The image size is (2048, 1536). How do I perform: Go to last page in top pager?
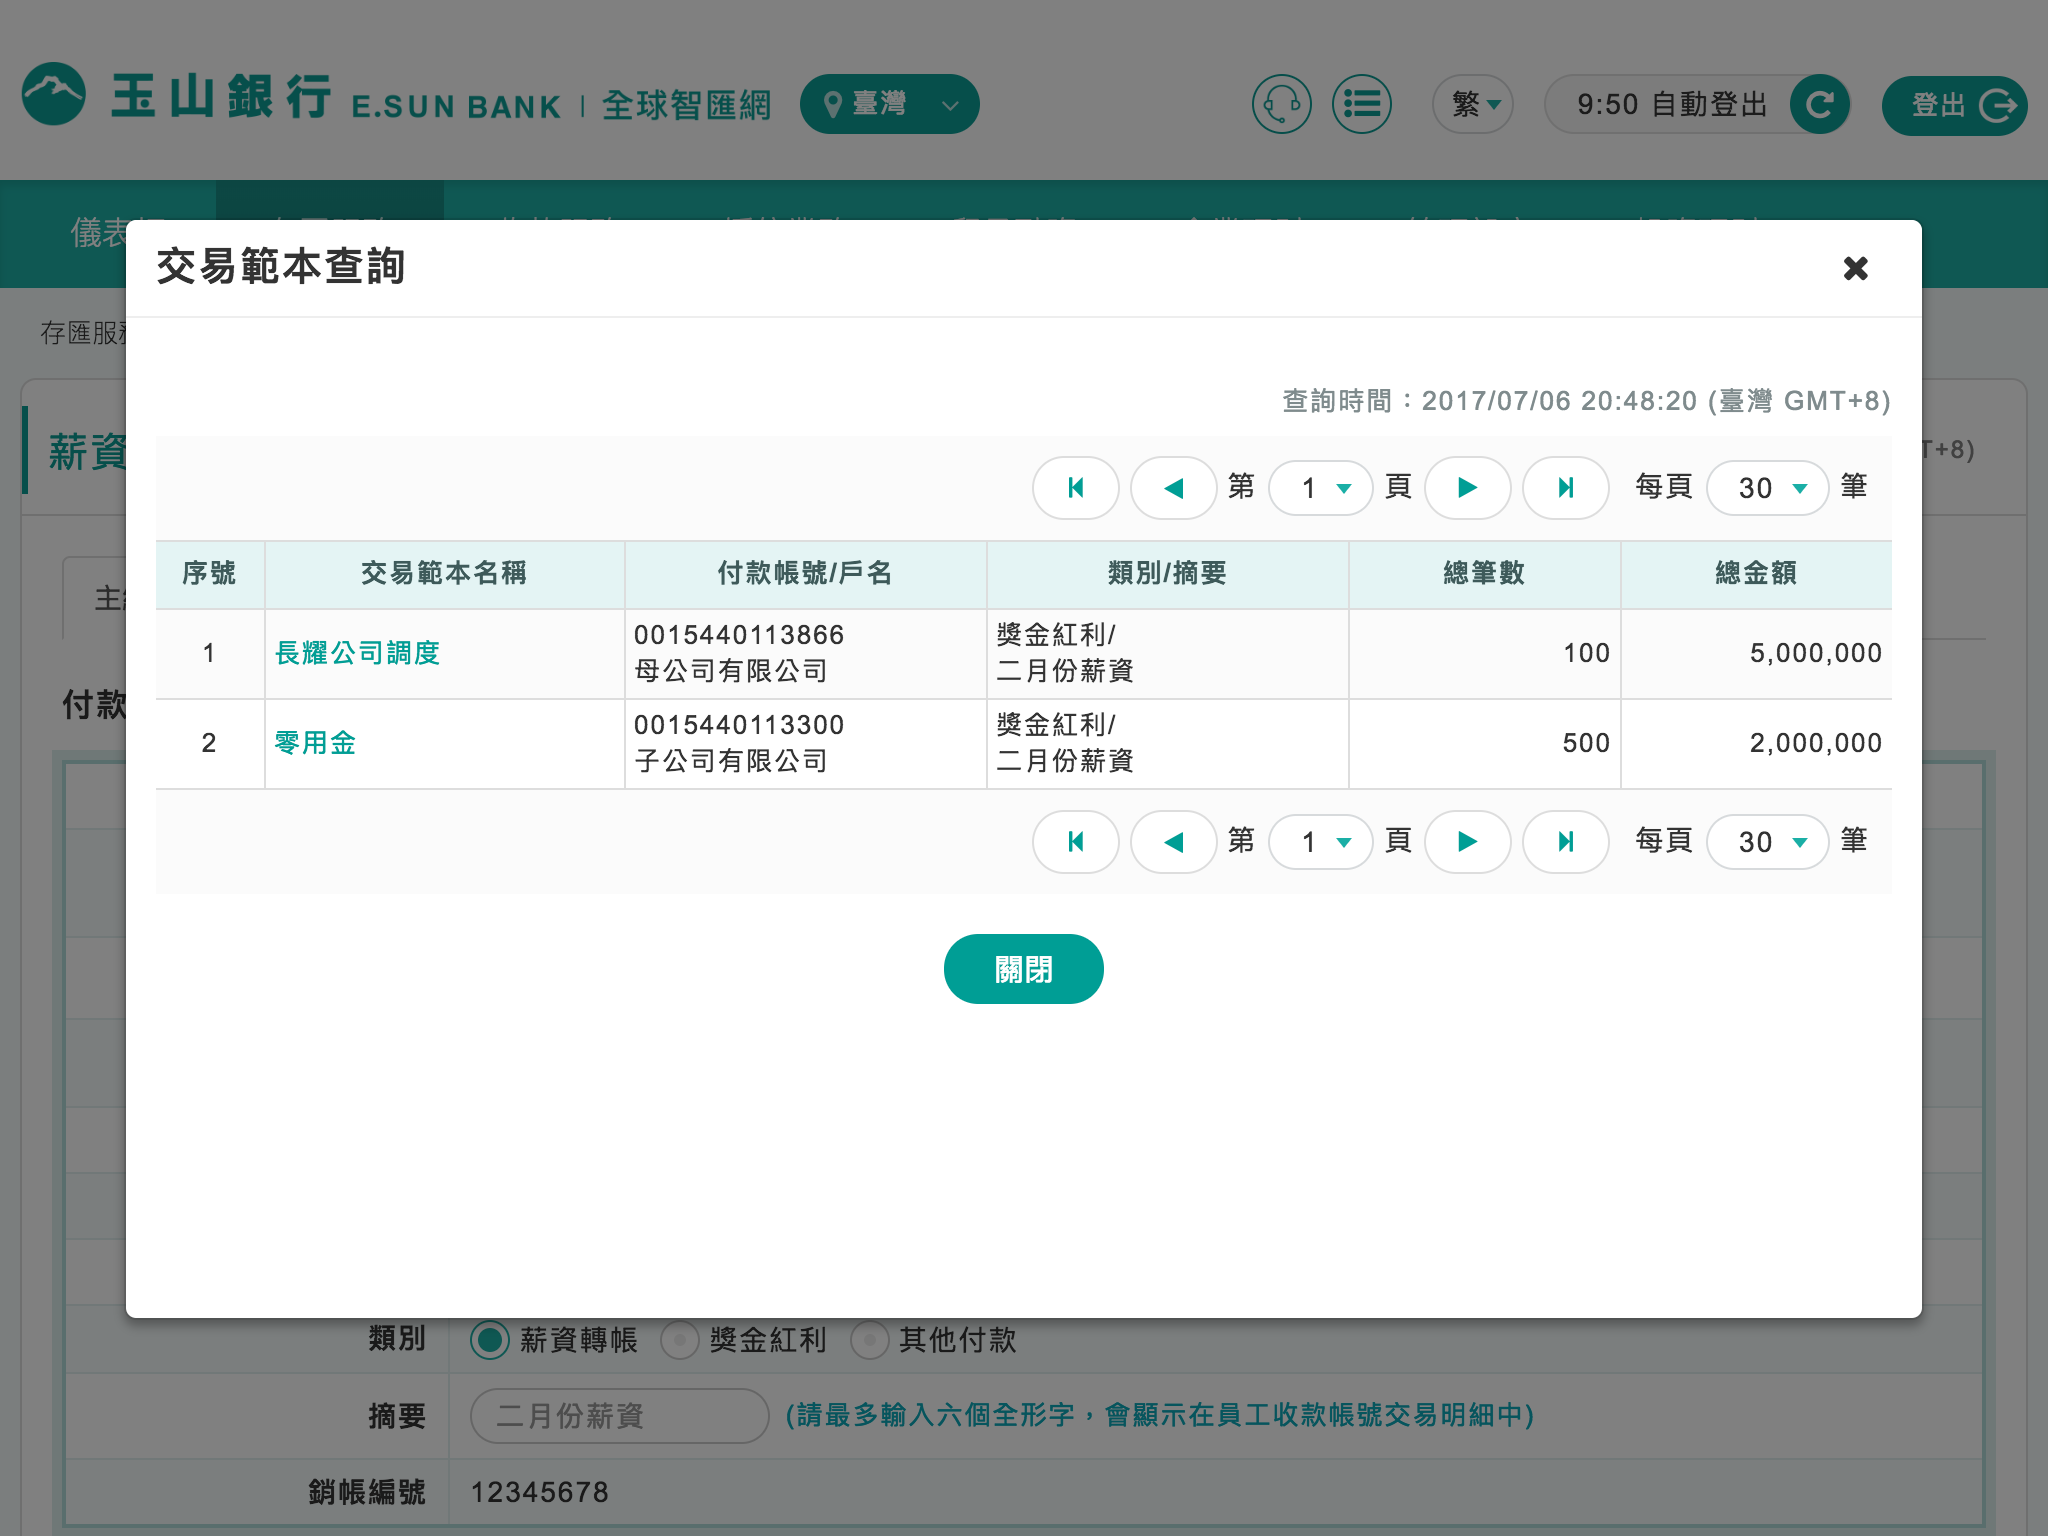[1566, 488]
